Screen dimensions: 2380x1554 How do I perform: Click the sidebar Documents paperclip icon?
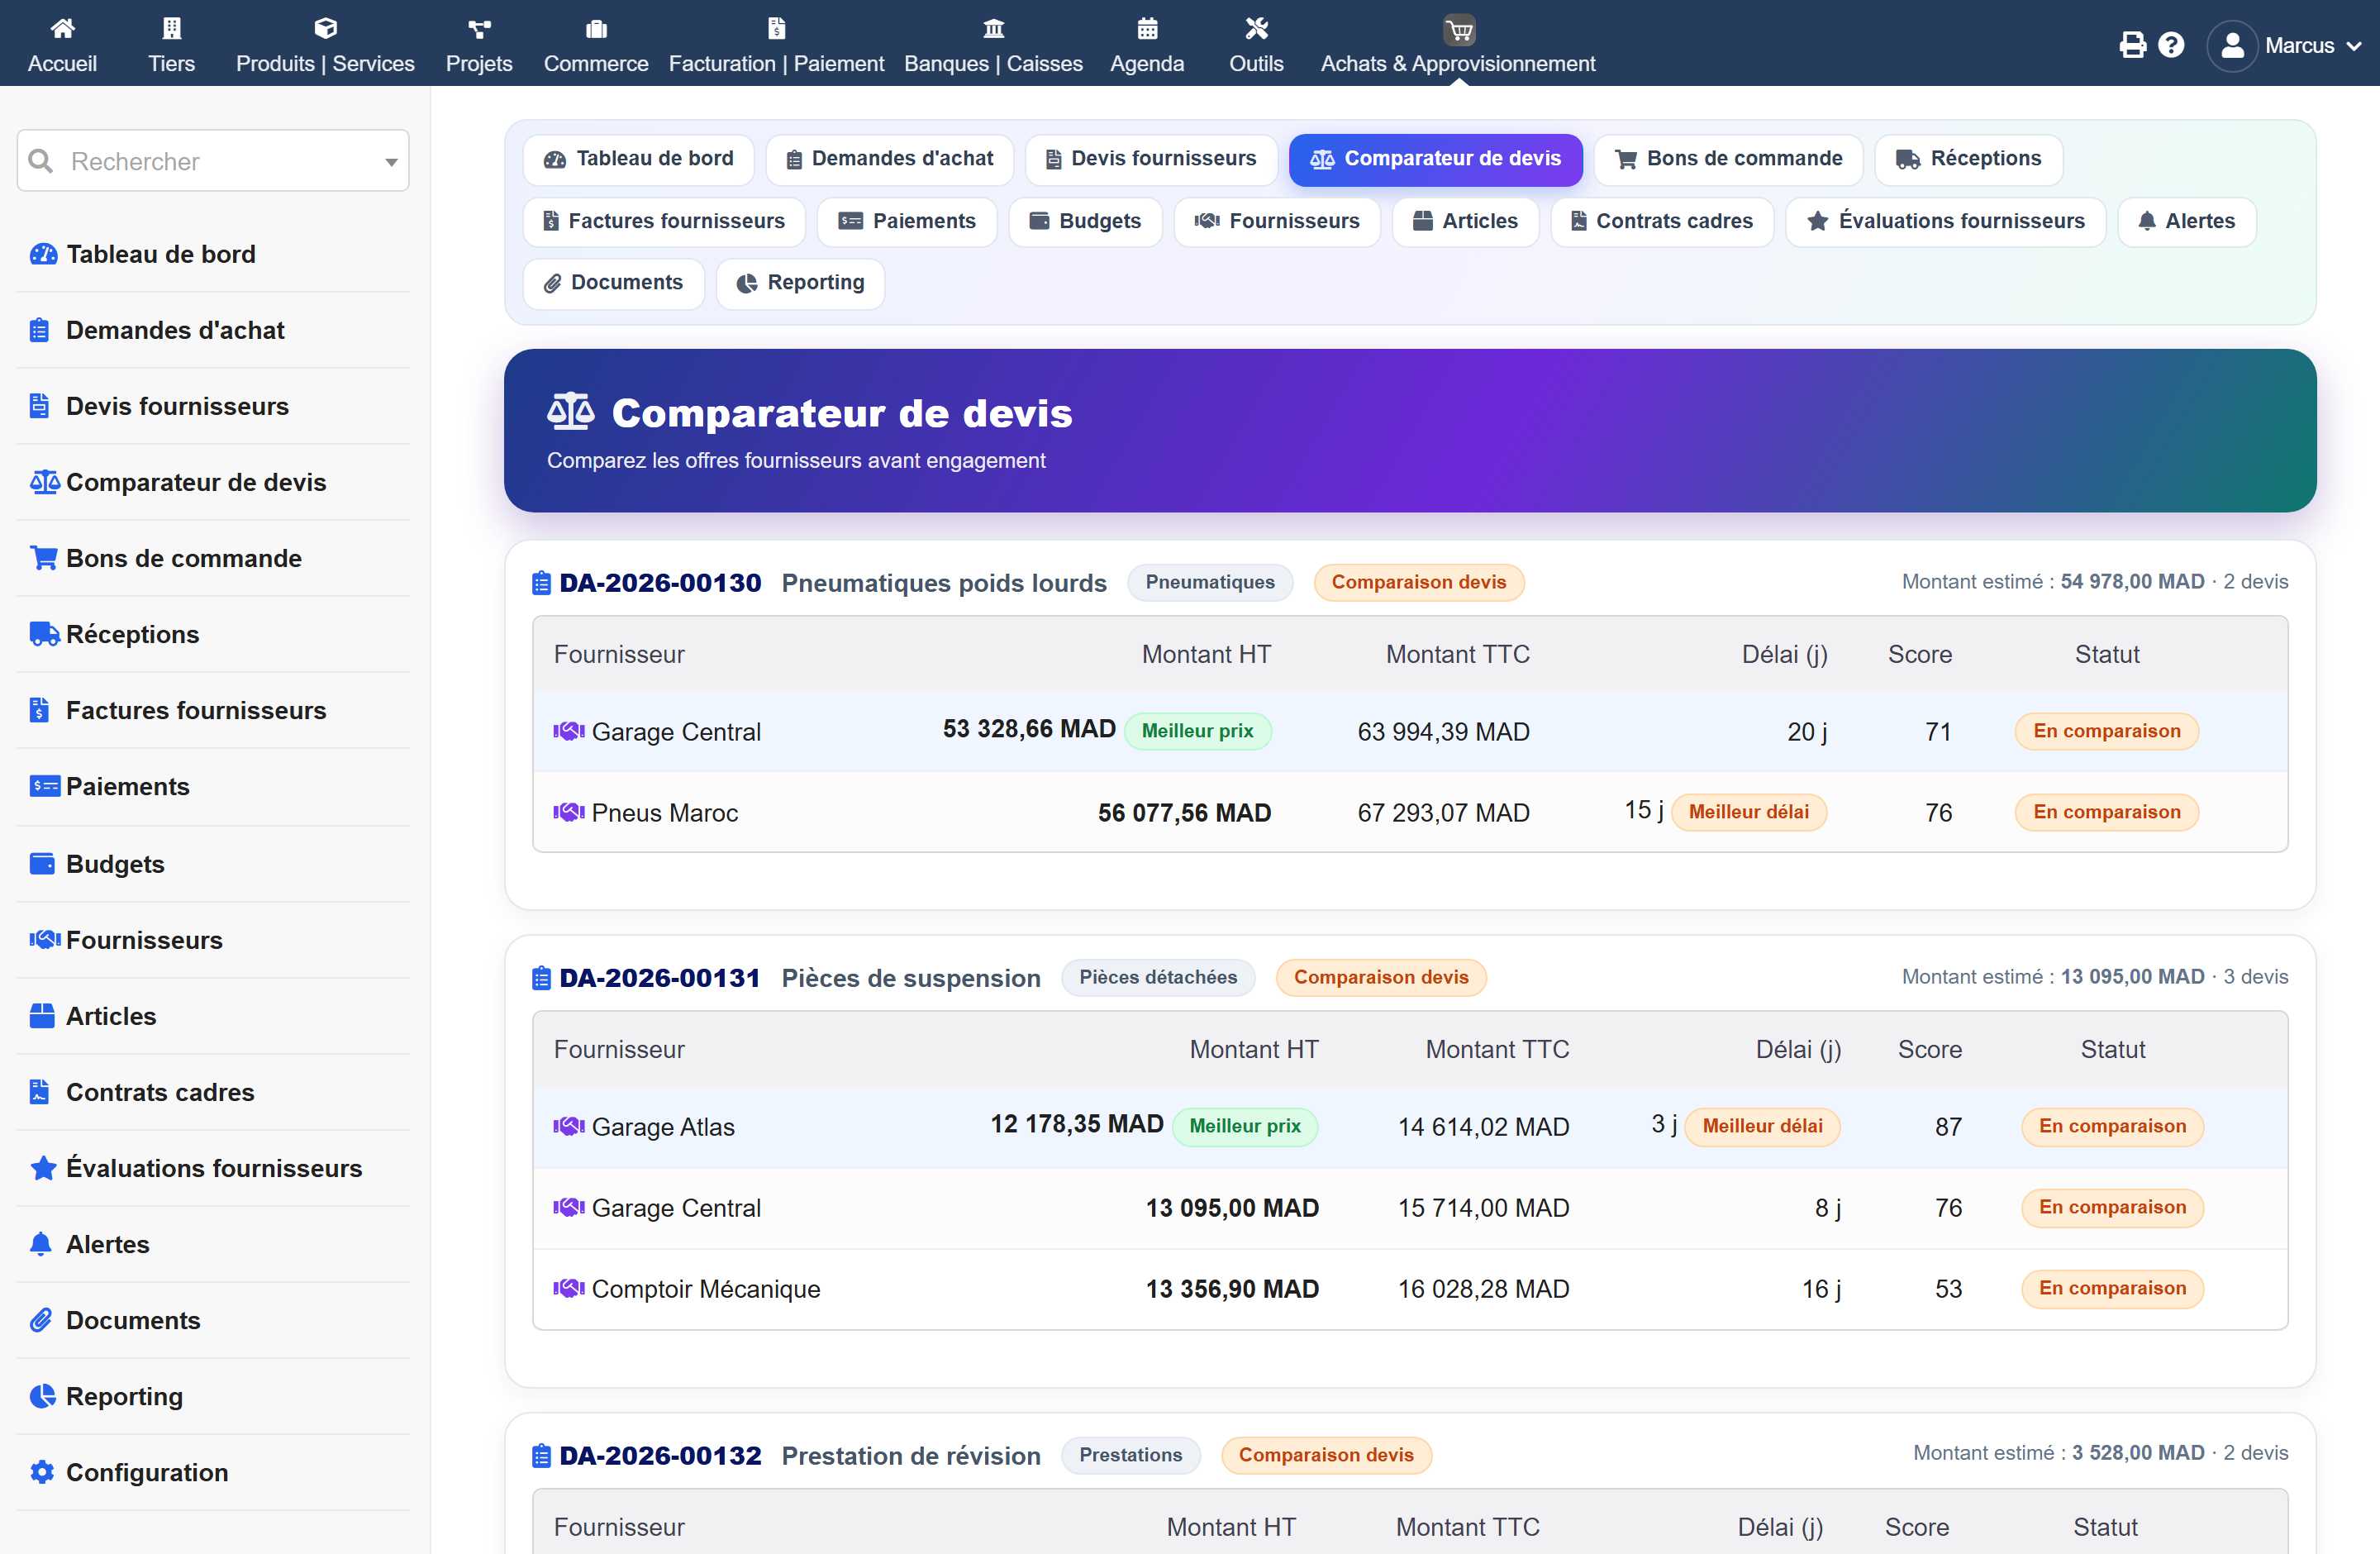[x=40, y=1319]
